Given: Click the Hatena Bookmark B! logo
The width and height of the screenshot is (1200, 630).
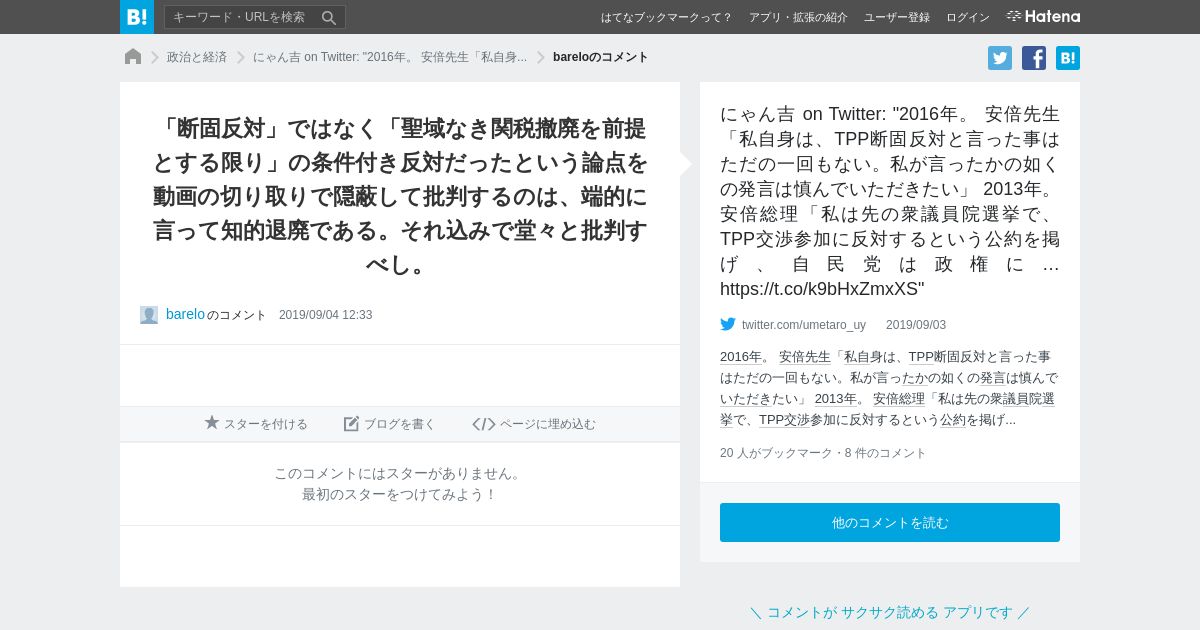Looking at the screenshot, I should 137,17.
